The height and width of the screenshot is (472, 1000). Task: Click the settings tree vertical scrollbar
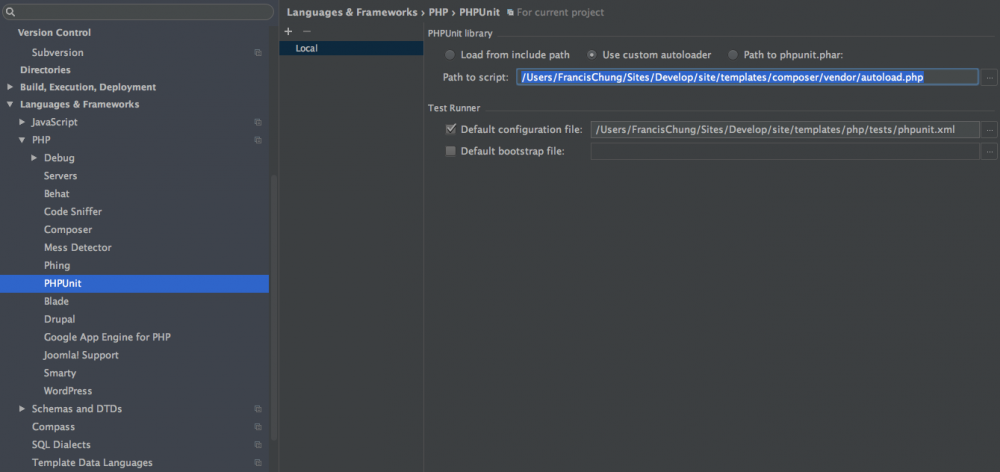coord(274,306)
